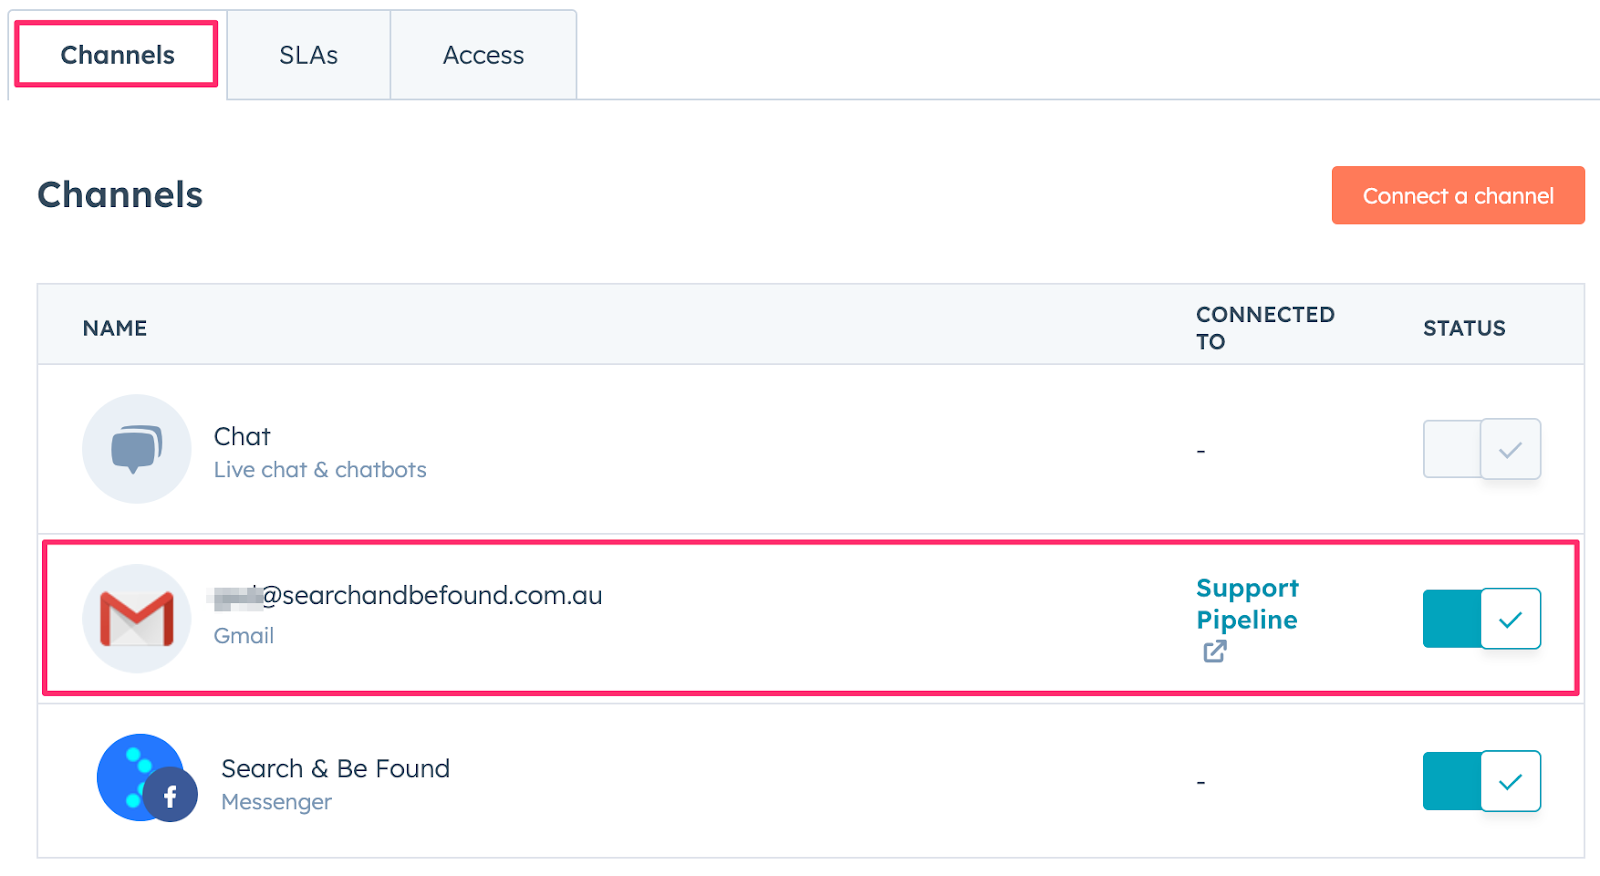Select the Channels tab
Screen dimensions: 1600x876
click(117, 55)
